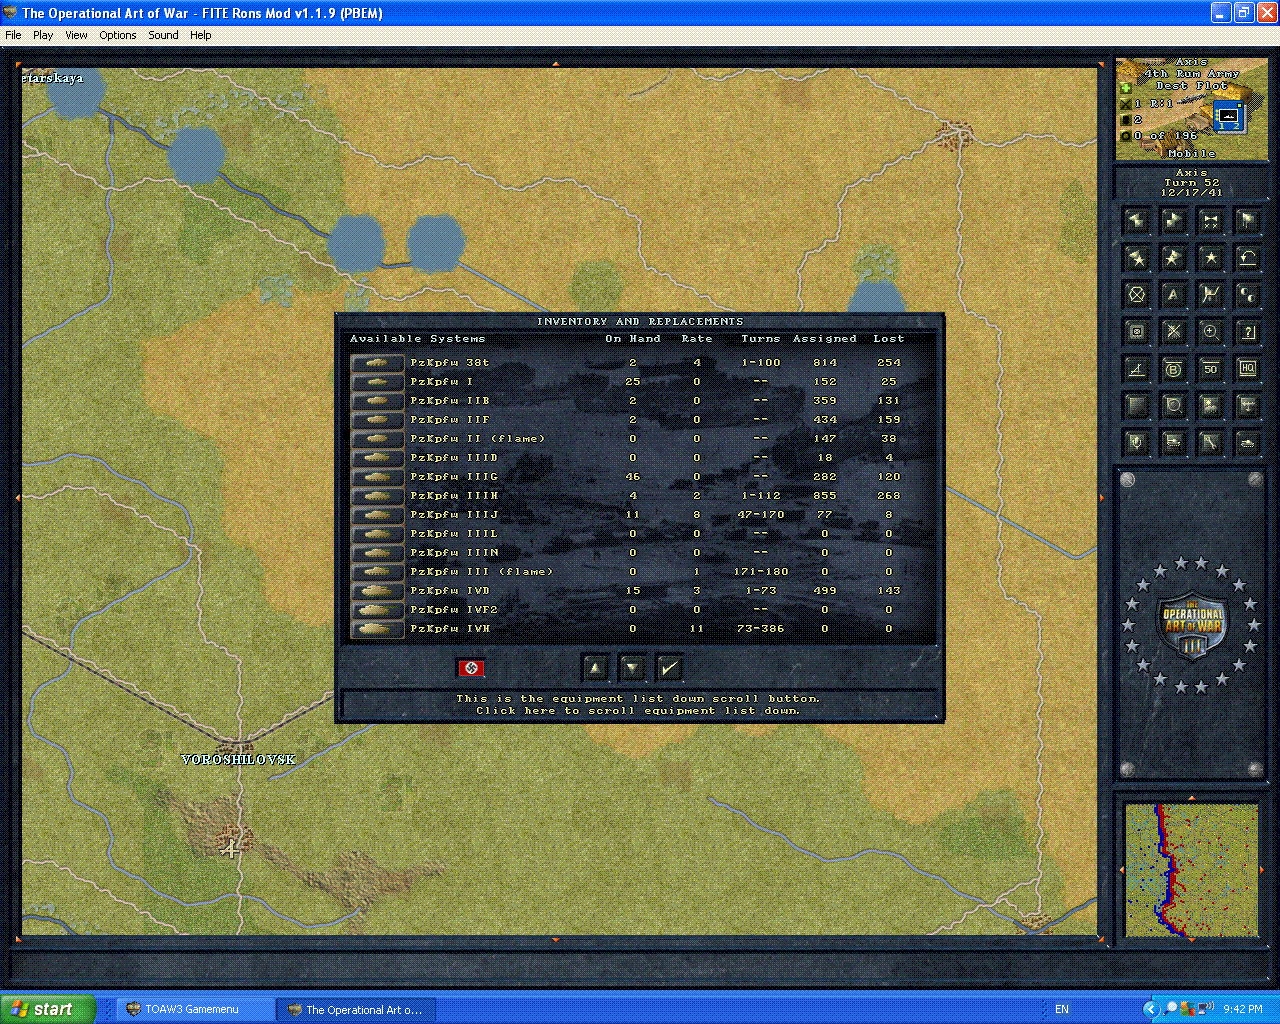Click the wrench toolbar button
The image size is (1280, 1024).
[x=1210, y=443]
